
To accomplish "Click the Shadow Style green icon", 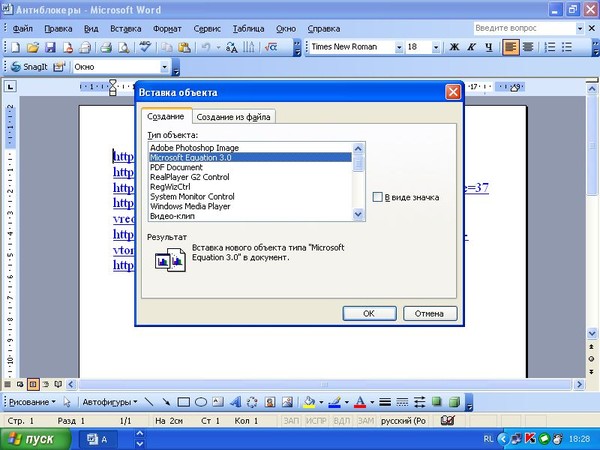I will click(x=437, y=402).
